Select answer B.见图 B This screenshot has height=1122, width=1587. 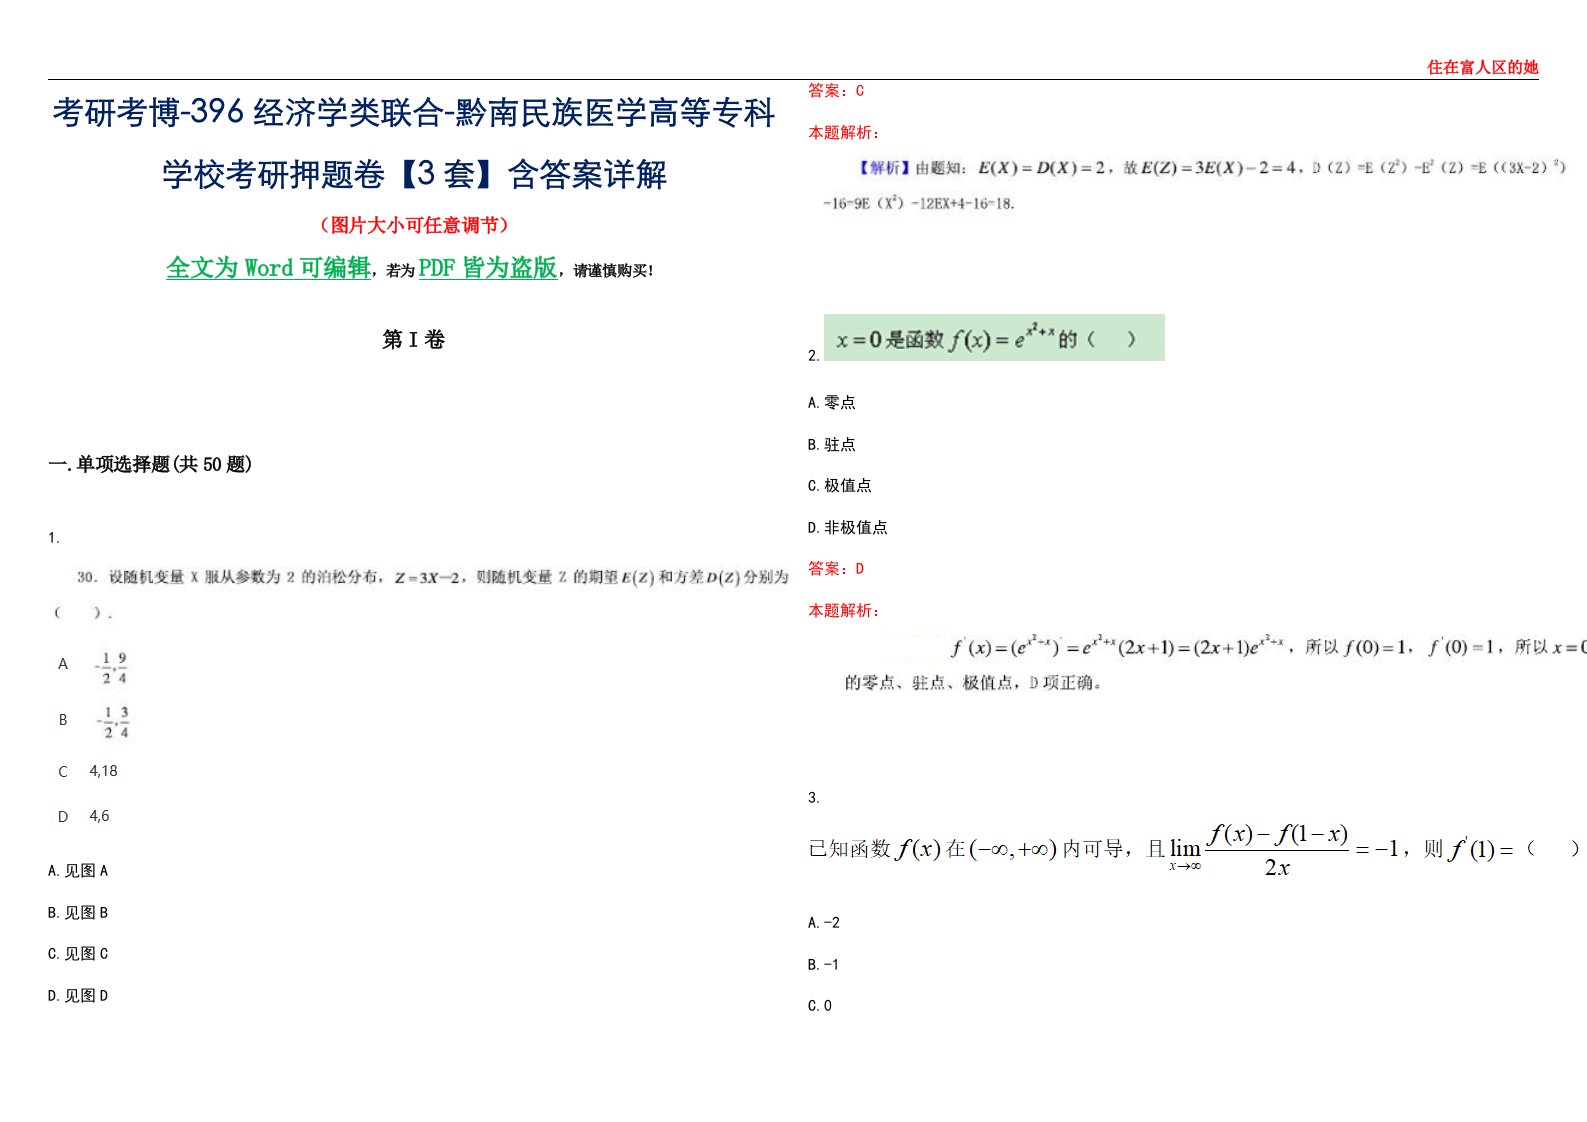point(78,913)
